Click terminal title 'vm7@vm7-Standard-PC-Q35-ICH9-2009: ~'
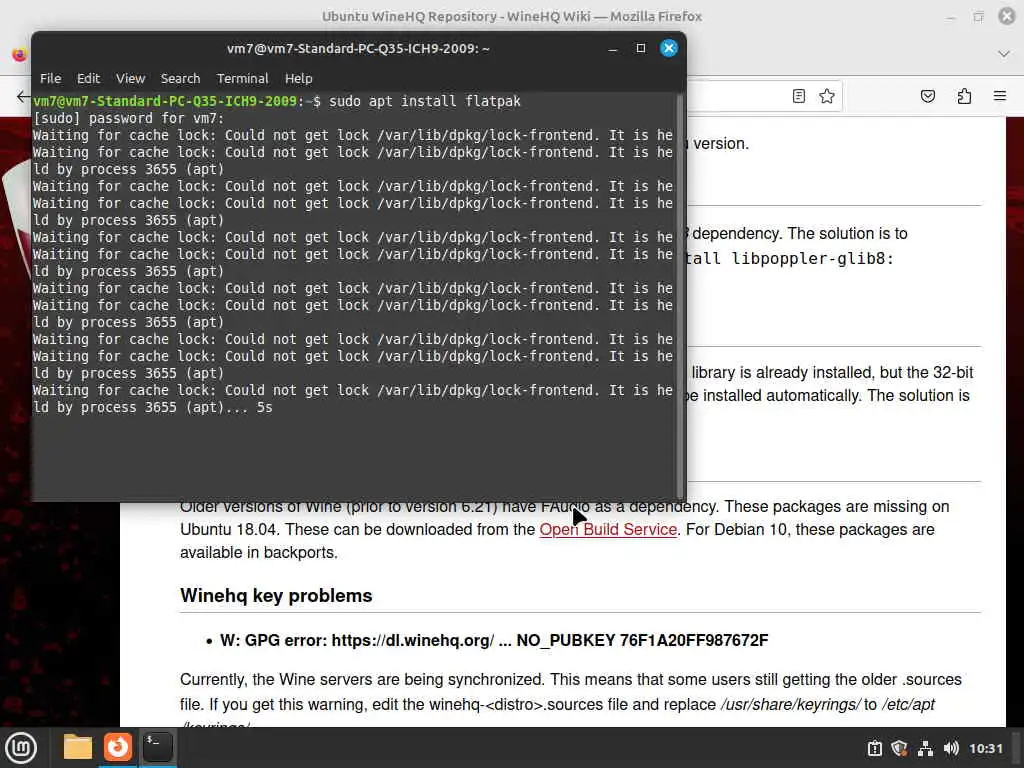Screen dimensions: 1024x768 click(358, 48)
